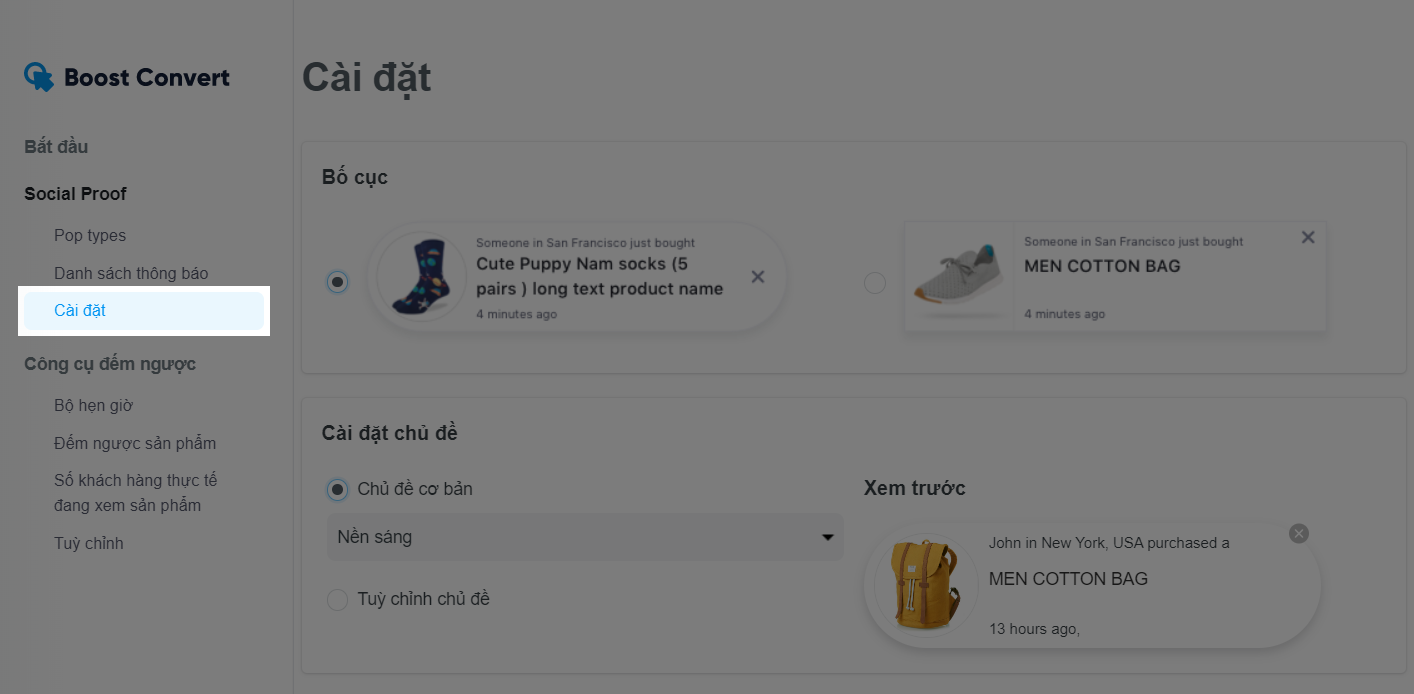Click the yellow backpack preview image
The height and width of the screenshot is (694, 1414).
(924, 585)
